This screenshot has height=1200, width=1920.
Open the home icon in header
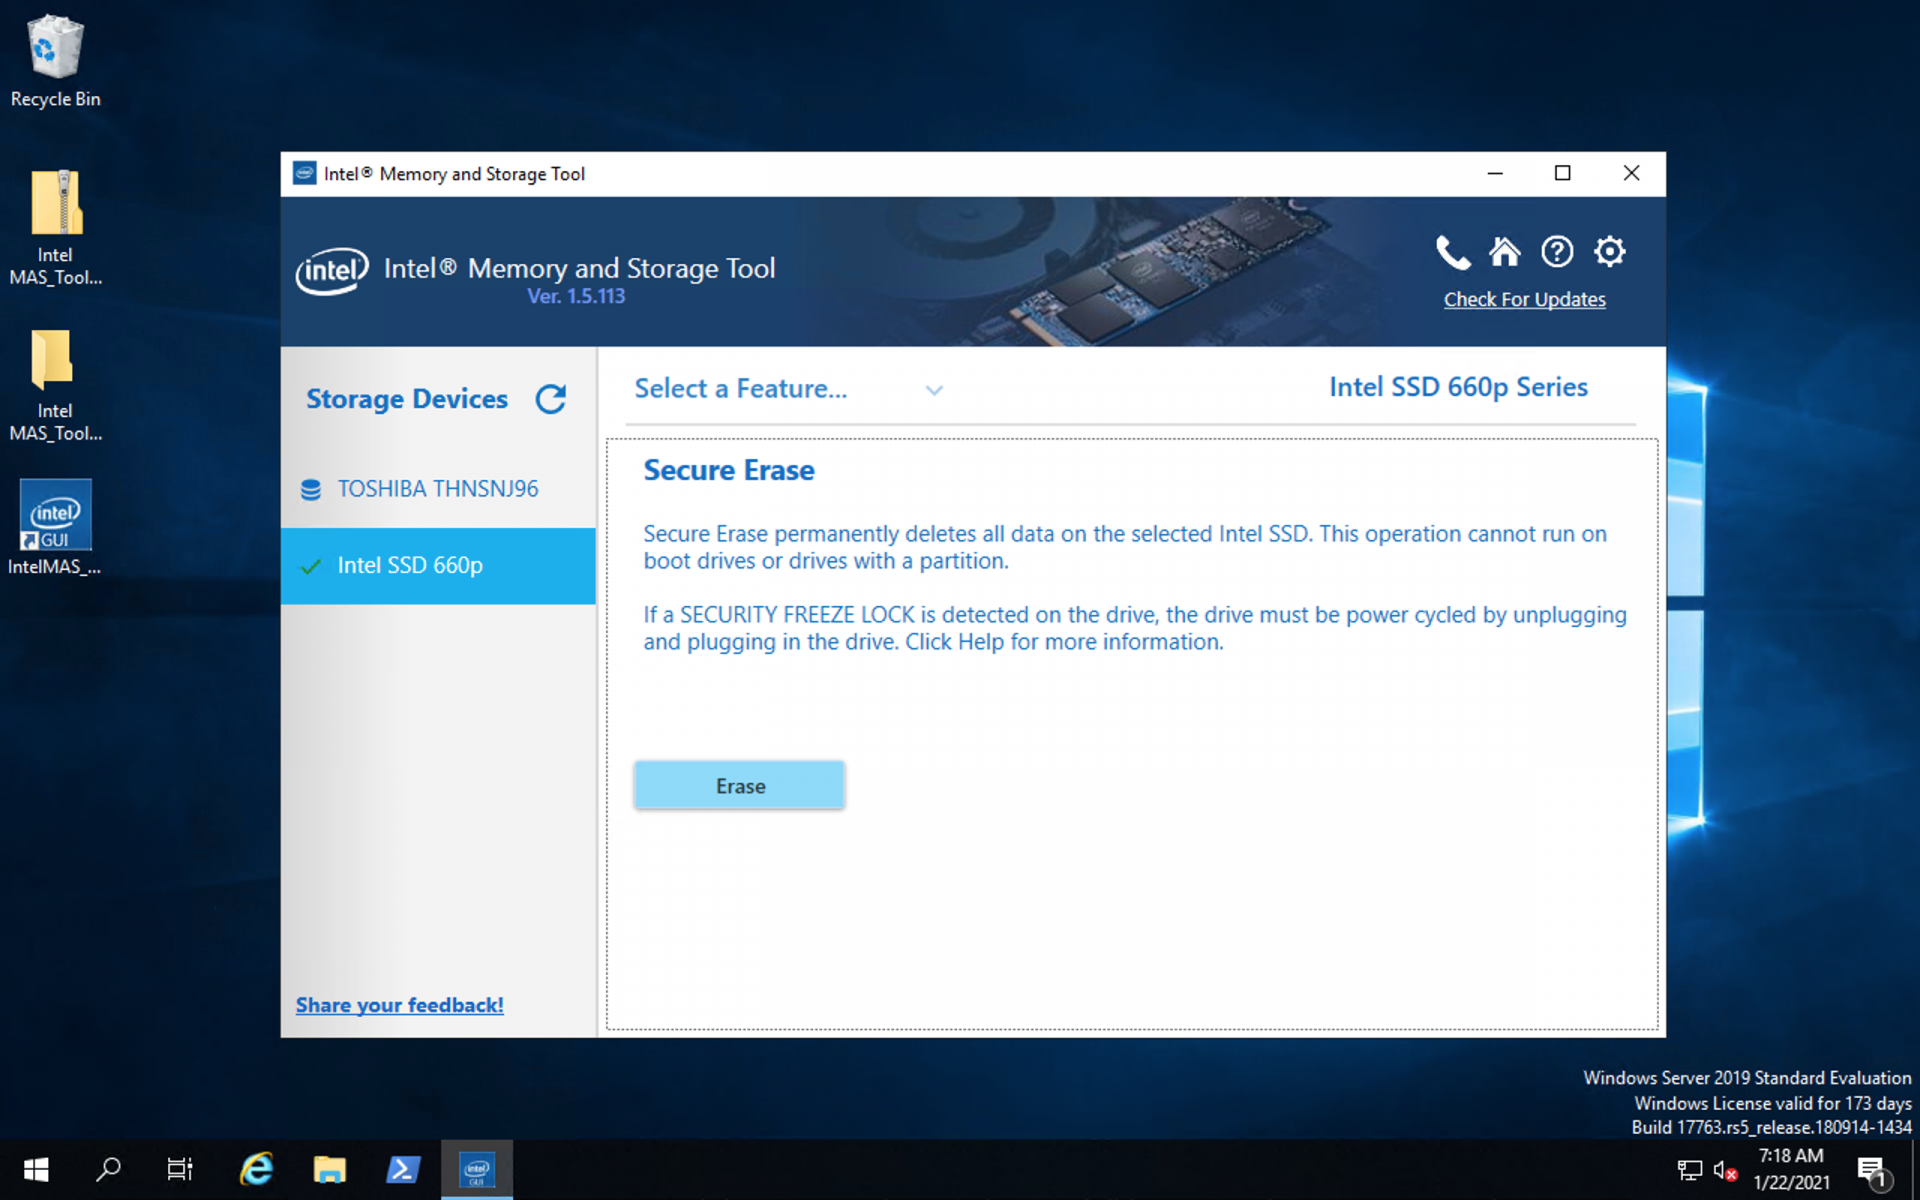1504,252
